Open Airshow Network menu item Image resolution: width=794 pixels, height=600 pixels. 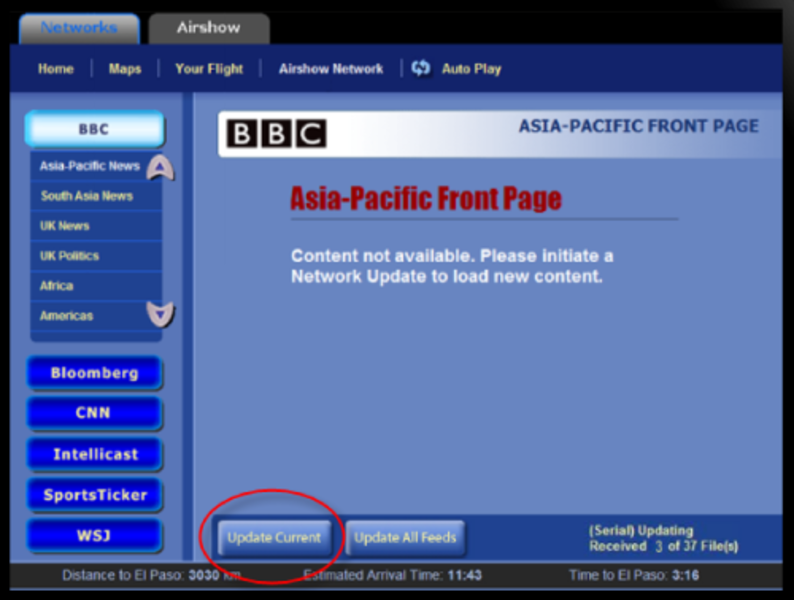[x=331, y=69]
